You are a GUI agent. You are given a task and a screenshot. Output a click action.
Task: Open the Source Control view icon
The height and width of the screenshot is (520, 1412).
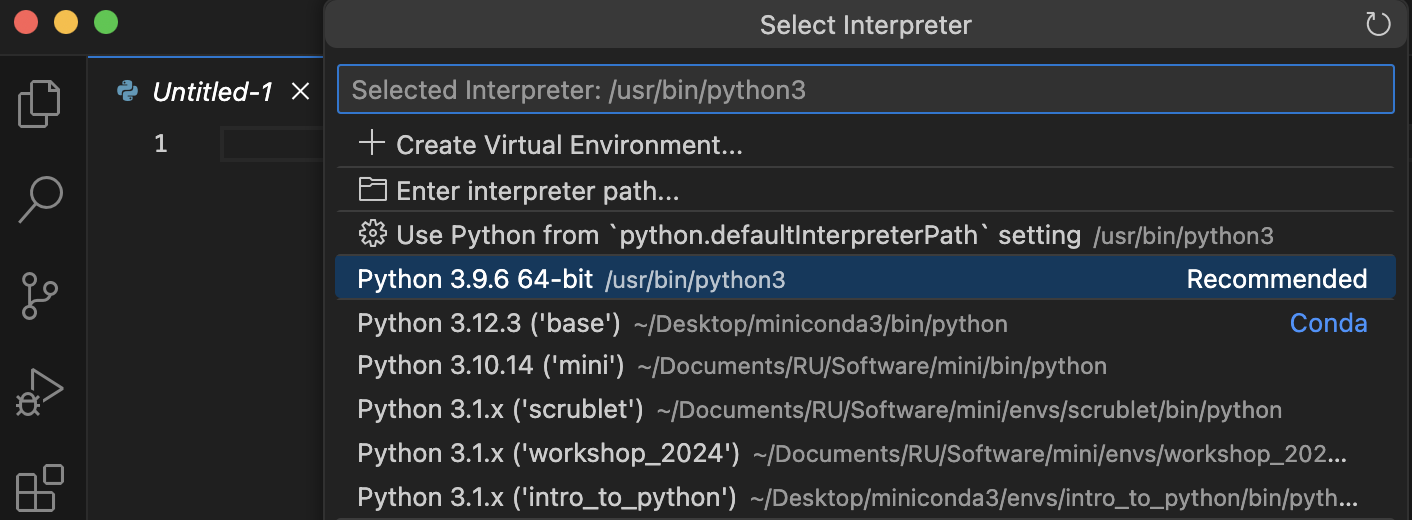coord(40,296)
